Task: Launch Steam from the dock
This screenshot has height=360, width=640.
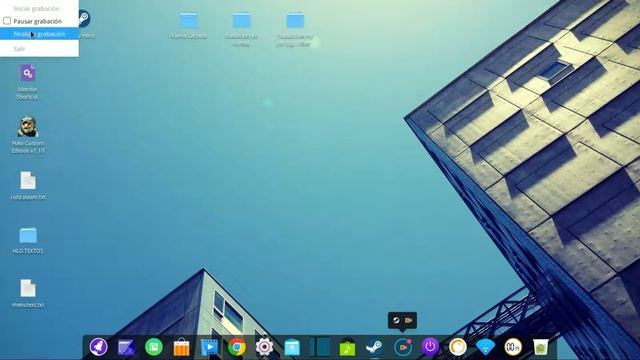Action: [374, 347]
